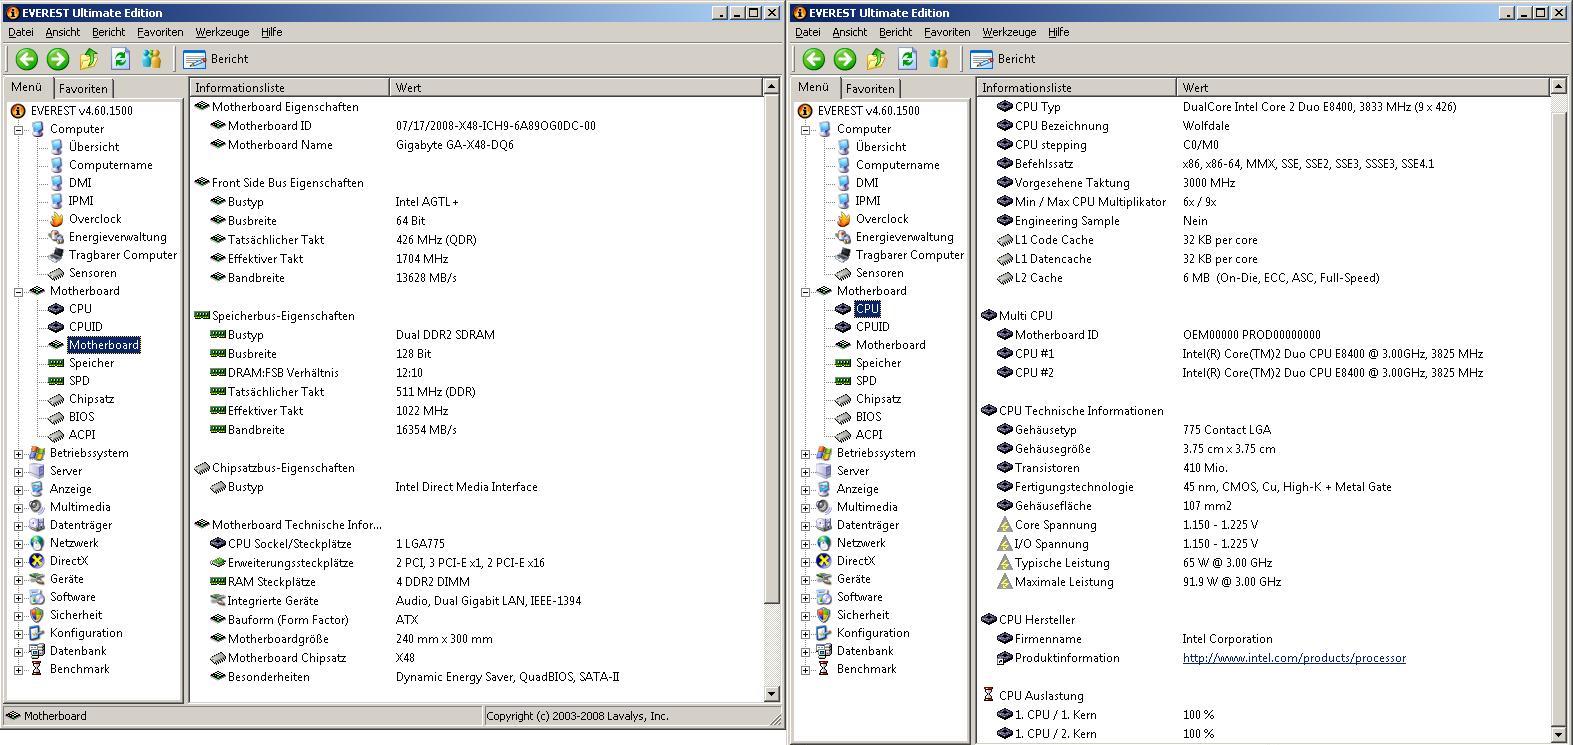Click the Bericht button in right window
This screenshot has height=745, width=1573.
click(1003, 59)
